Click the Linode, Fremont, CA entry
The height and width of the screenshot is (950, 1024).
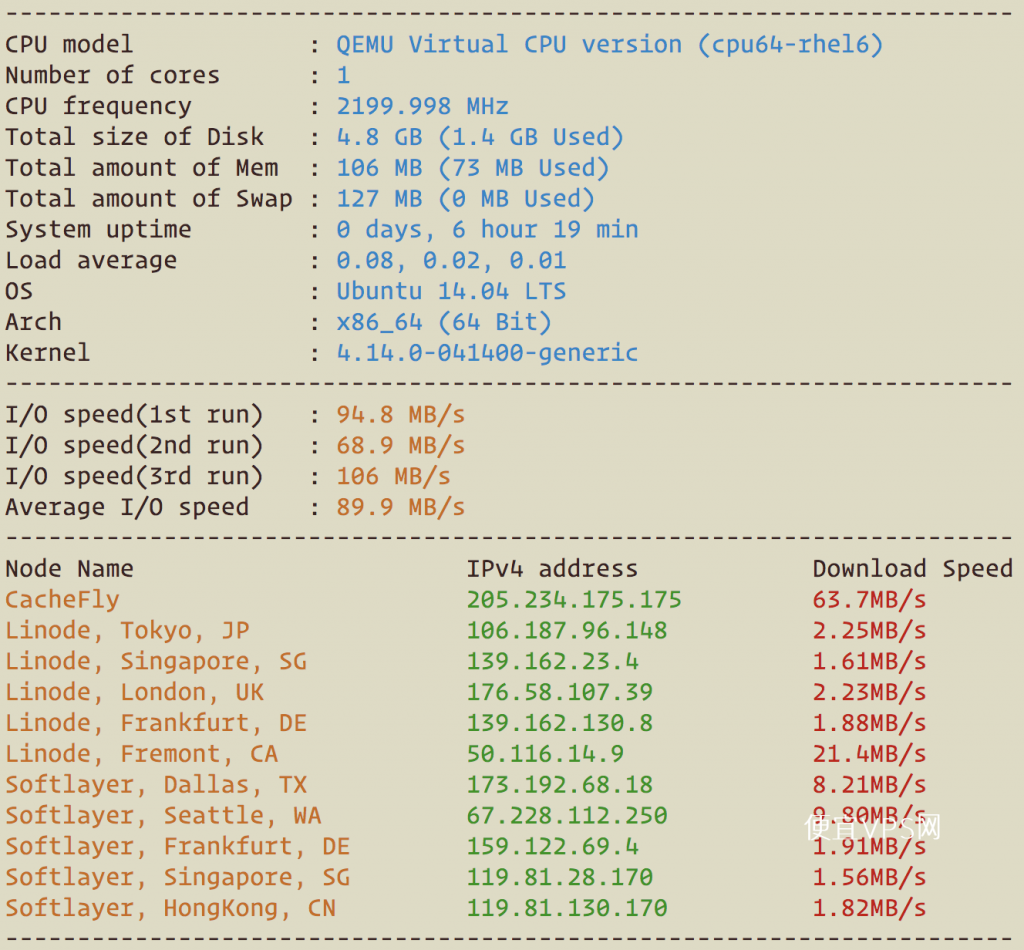point(141,754)
